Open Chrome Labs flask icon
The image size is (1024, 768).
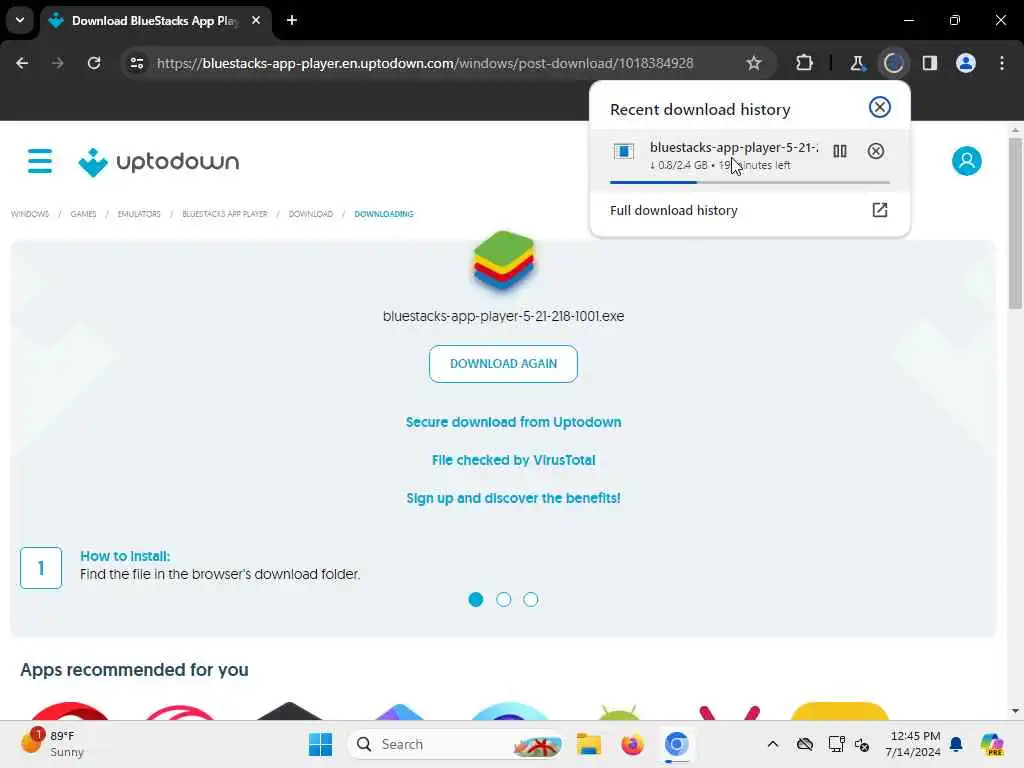coord(857,63)
